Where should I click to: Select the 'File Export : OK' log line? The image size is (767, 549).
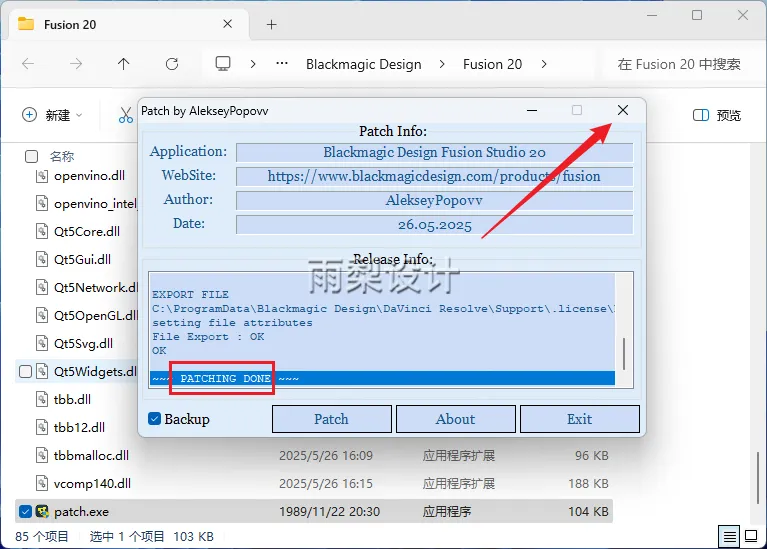pyautogui.click(x=208, y=337)
